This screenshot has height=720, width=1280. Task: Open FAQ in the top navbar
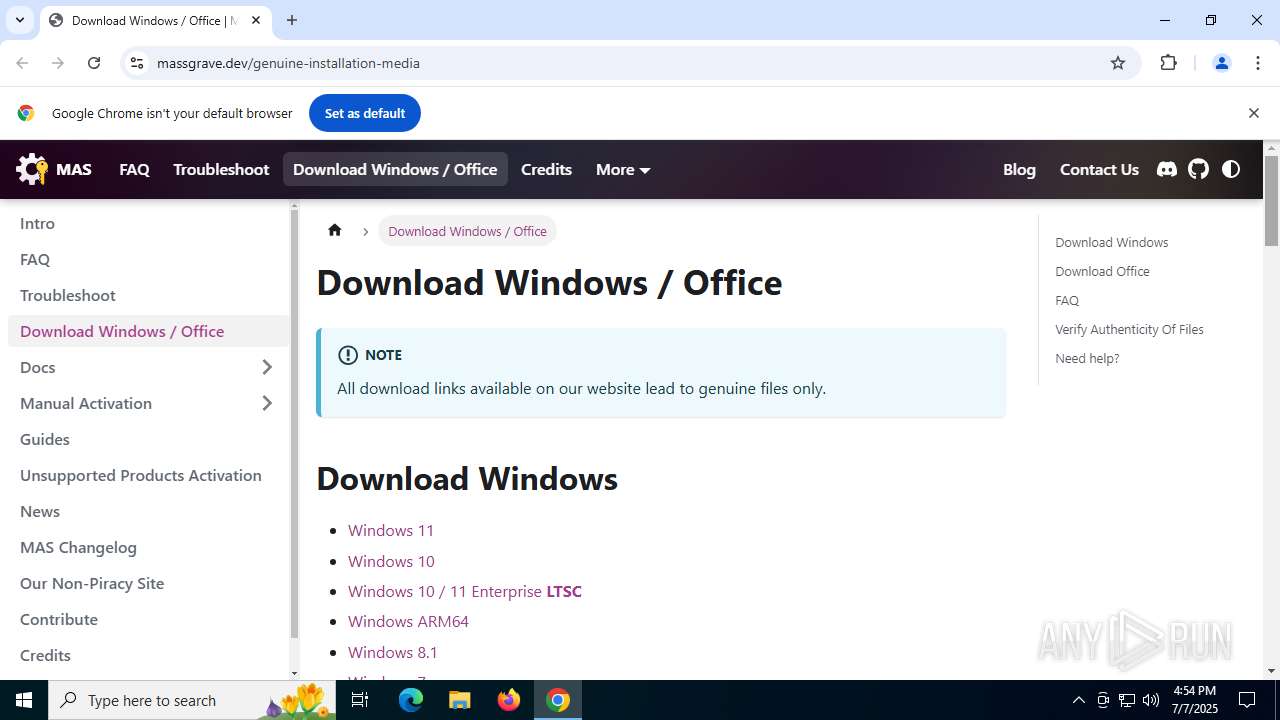click(134, 169)
